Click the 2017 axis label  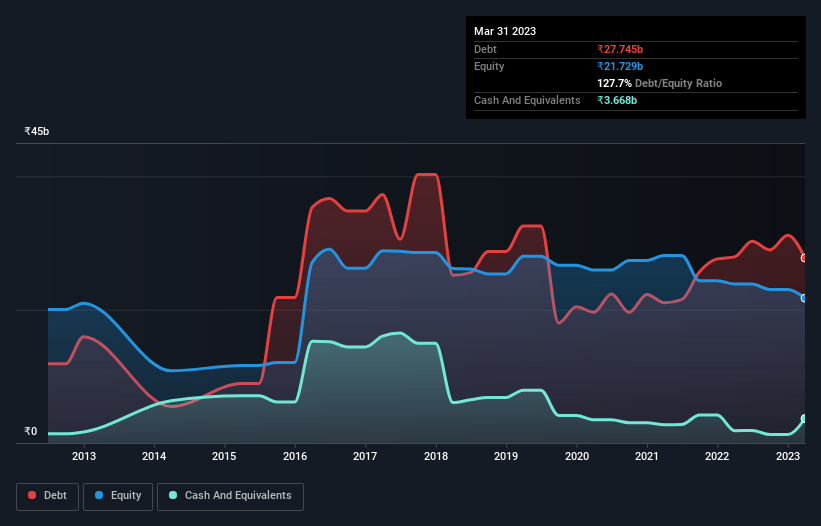pos(365,456)
